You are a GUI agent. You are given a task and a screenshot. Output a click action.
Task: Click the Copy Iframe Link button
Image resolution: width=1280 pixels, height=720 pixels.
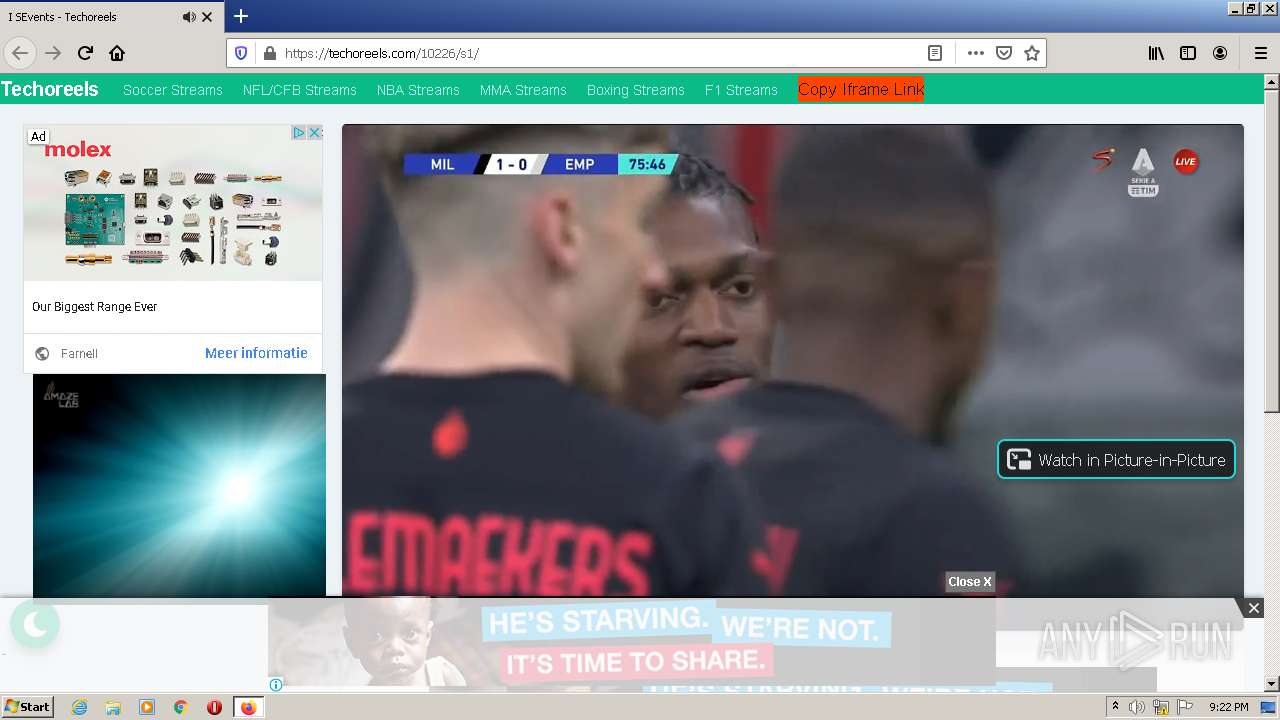click(x=861, y=89)
